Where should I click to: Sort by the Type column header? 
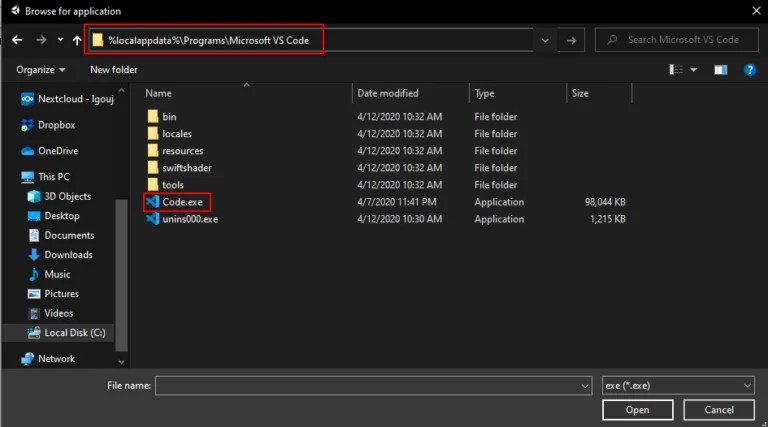(484, 93)
